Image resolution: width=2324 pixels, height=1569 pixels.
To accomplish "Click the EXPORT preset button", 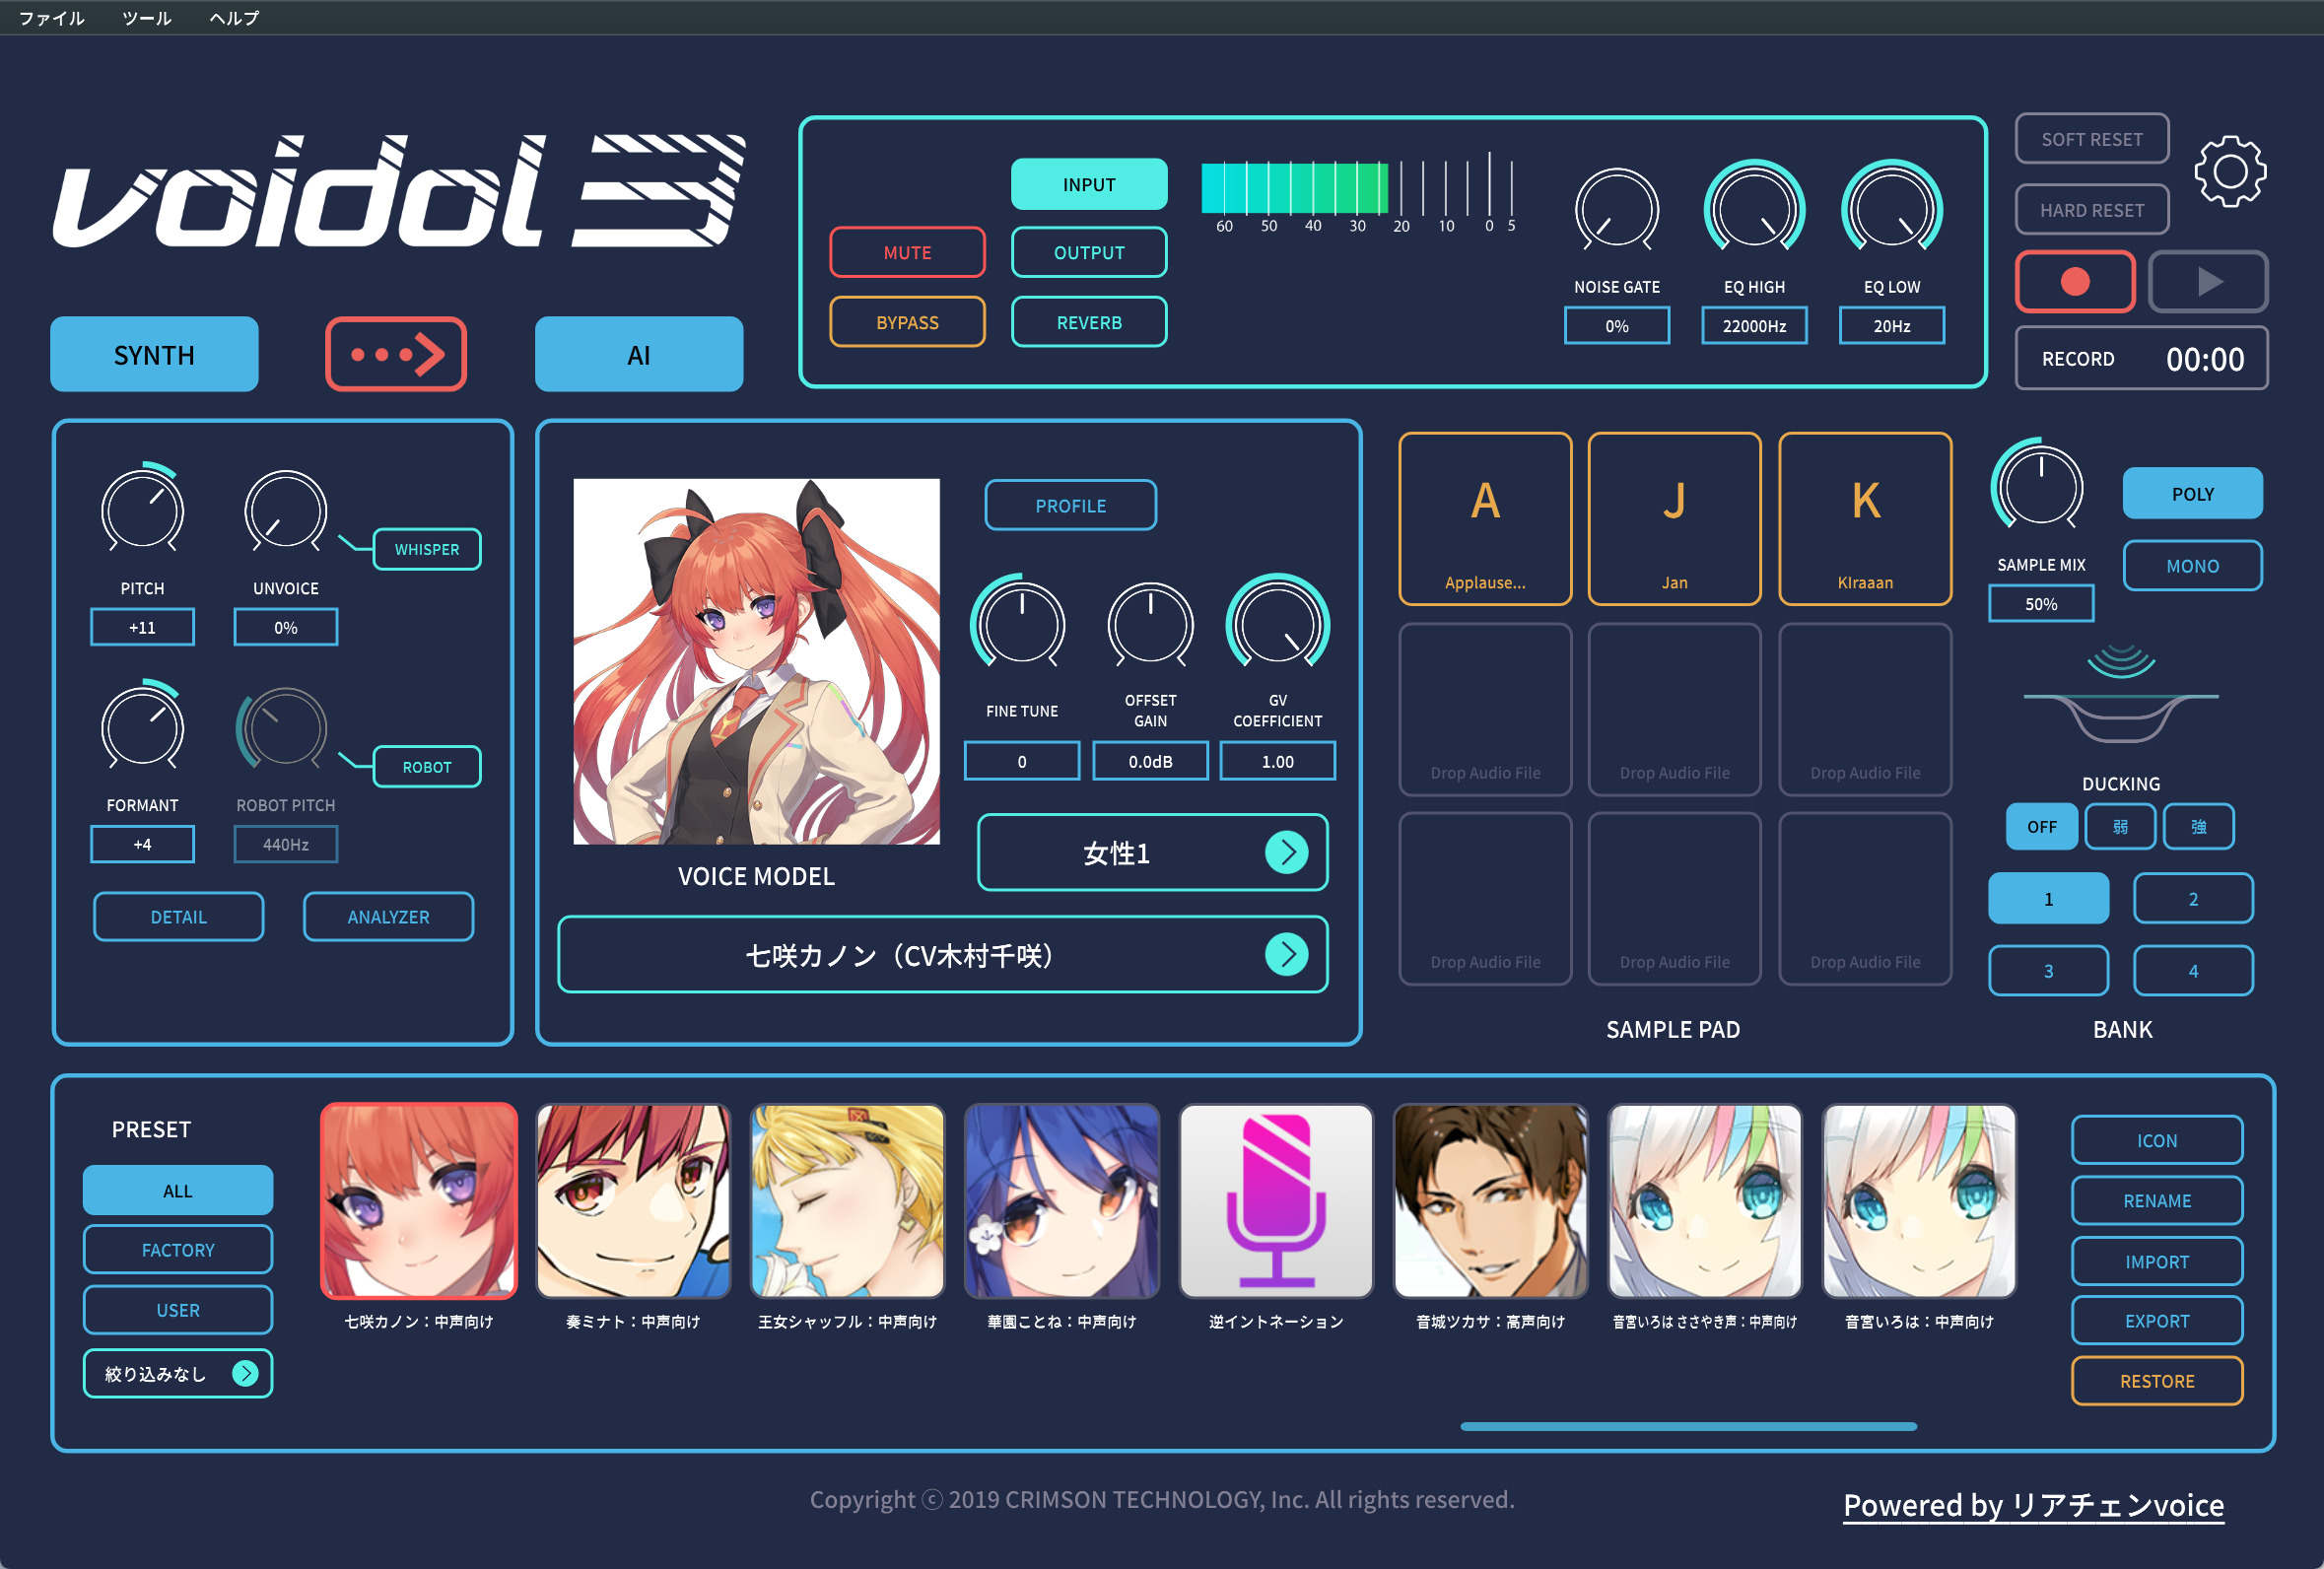I will (x=2157, y=1321).
